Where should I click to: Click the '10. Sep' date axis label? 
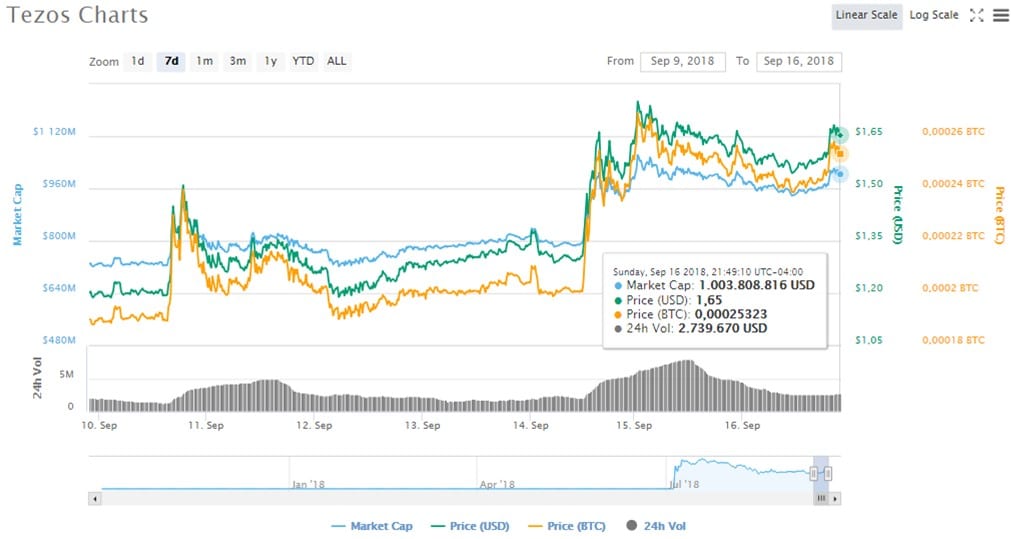[99, 426]
